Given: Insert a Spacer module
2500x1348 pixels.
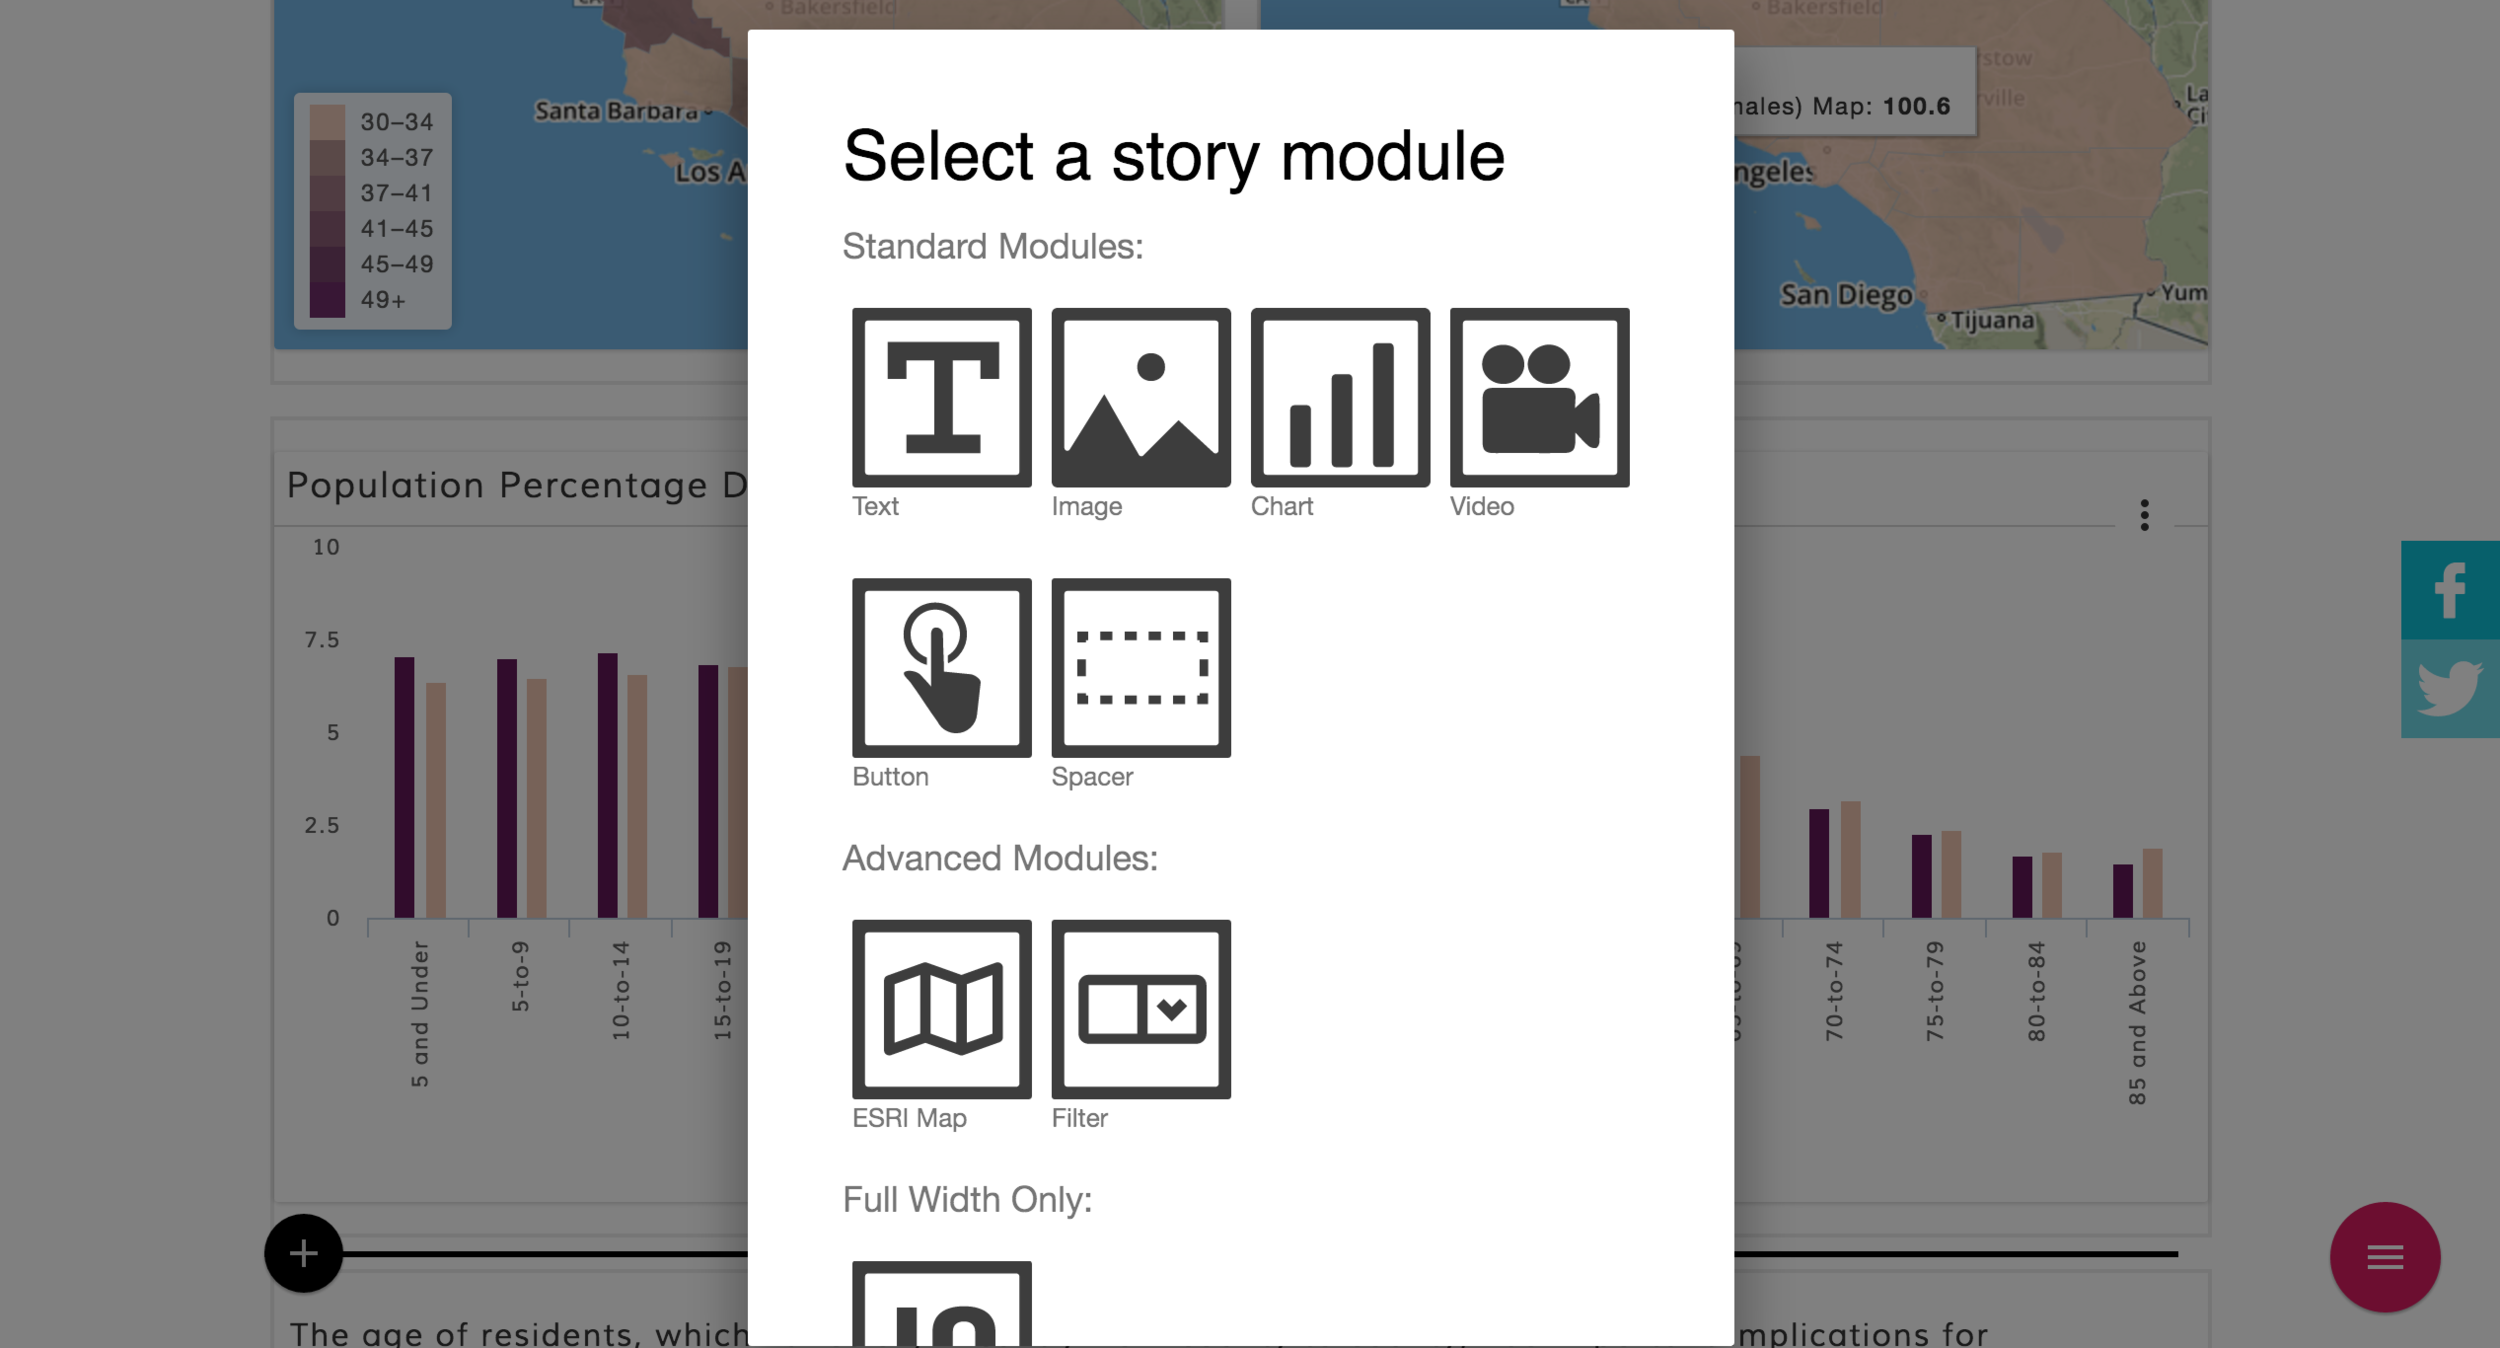Looking at the screenshot, I should (x=1140, y=667).
